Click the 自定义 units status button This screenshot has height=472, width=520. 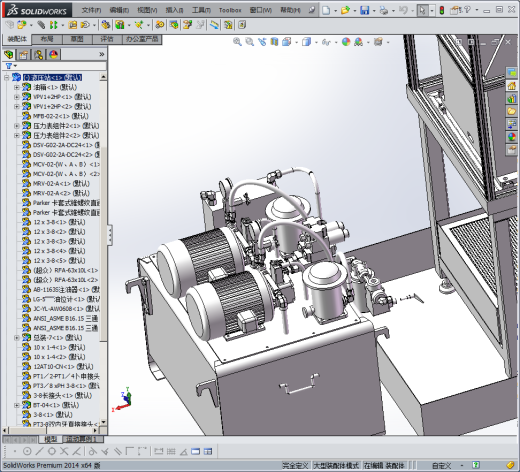[441, 465]
